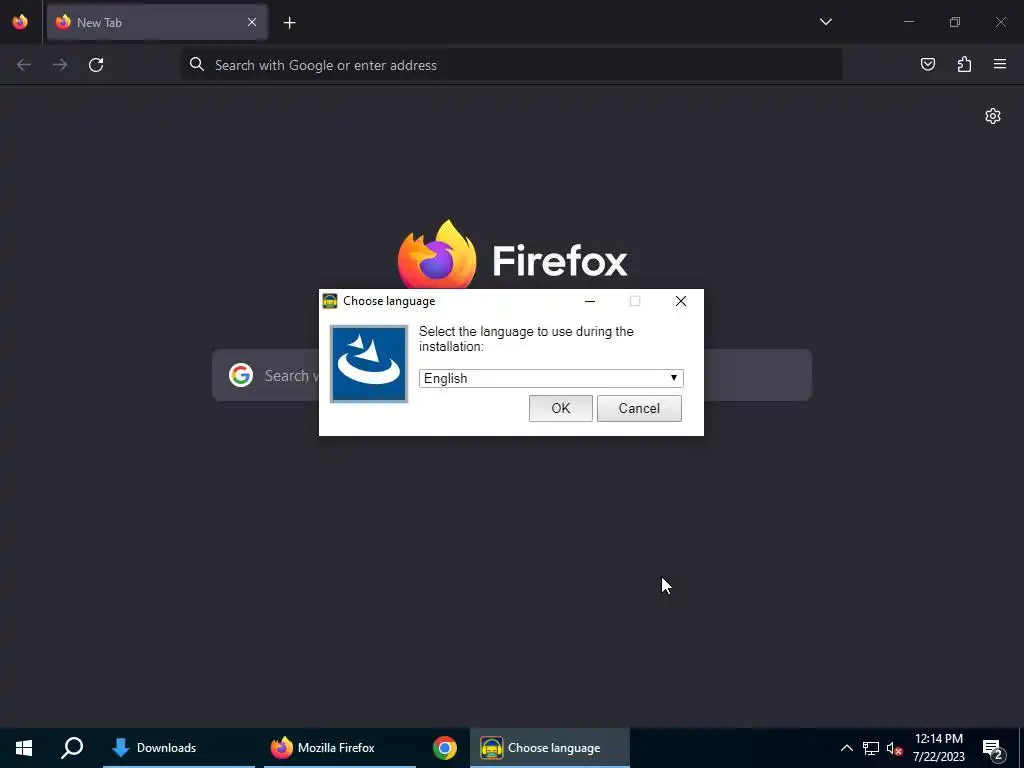Cancel the language selection dialog
Viewport: 1024px width, 768px height.
click(639, 408)
